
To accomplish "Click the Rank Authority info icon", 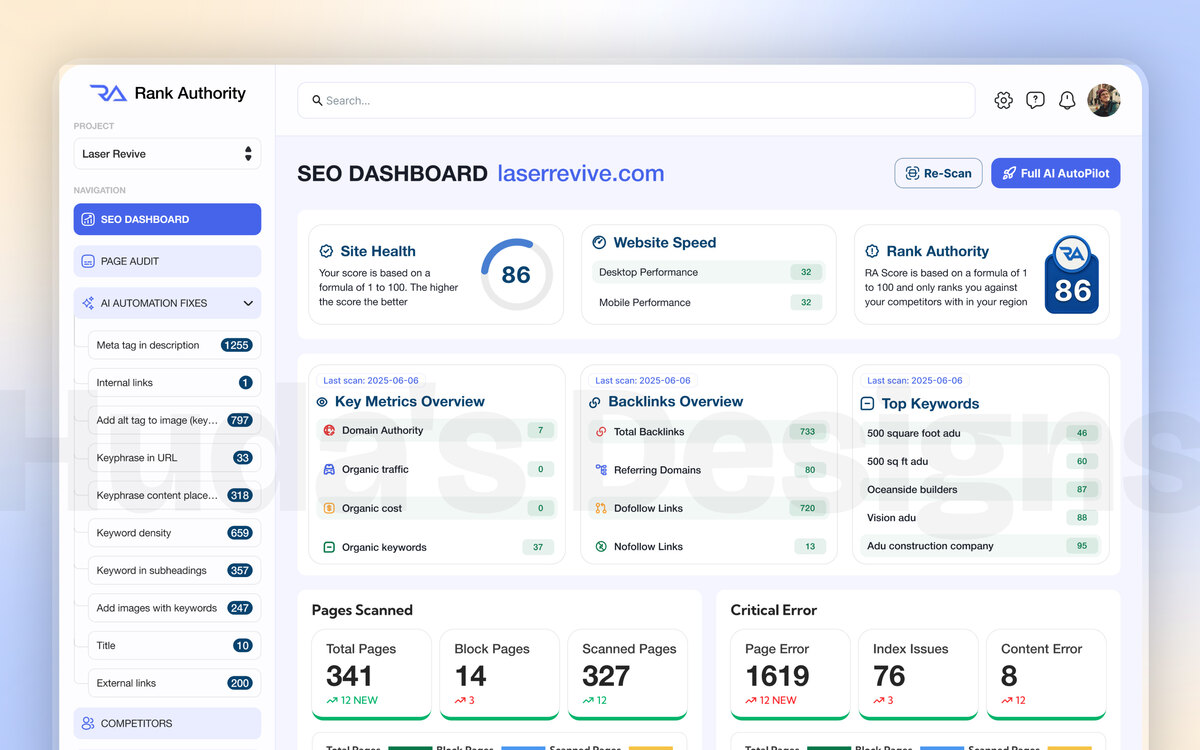I will pyautogui.click(x=872, y=251).
